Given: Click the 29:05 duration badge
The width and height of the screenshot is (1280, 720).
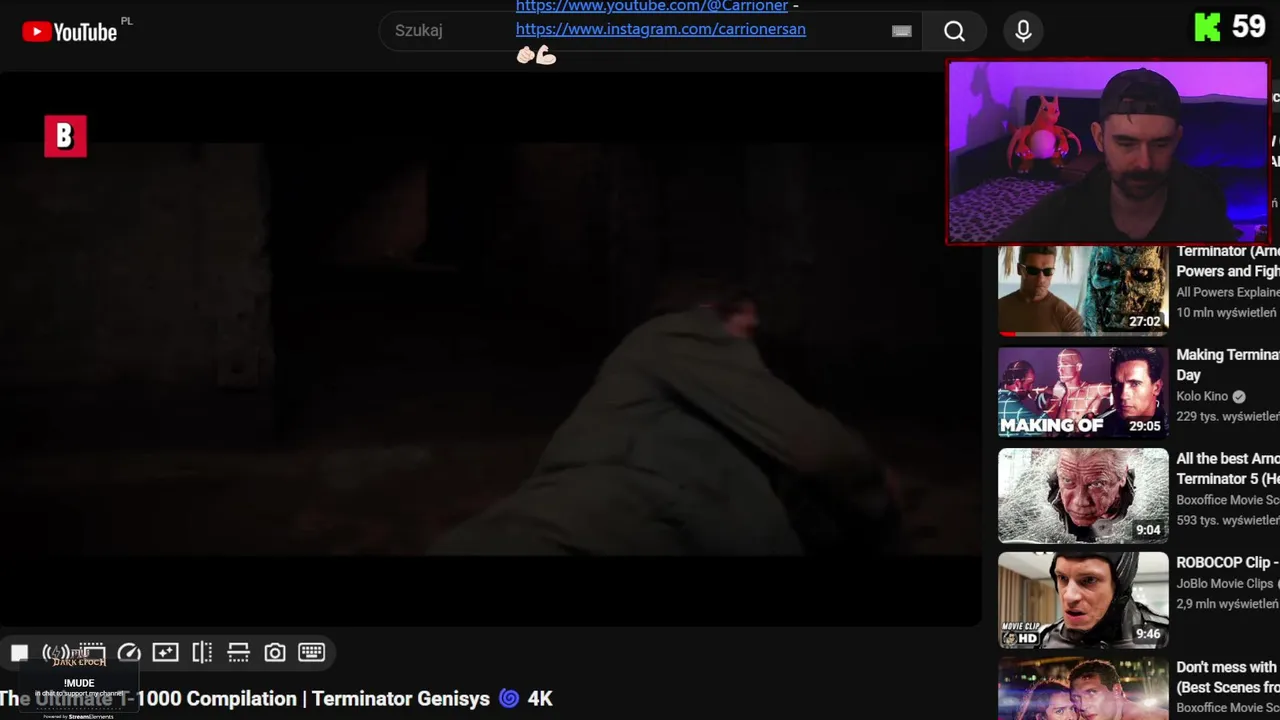Looking at the screenshot, I should coord(1145,426).
